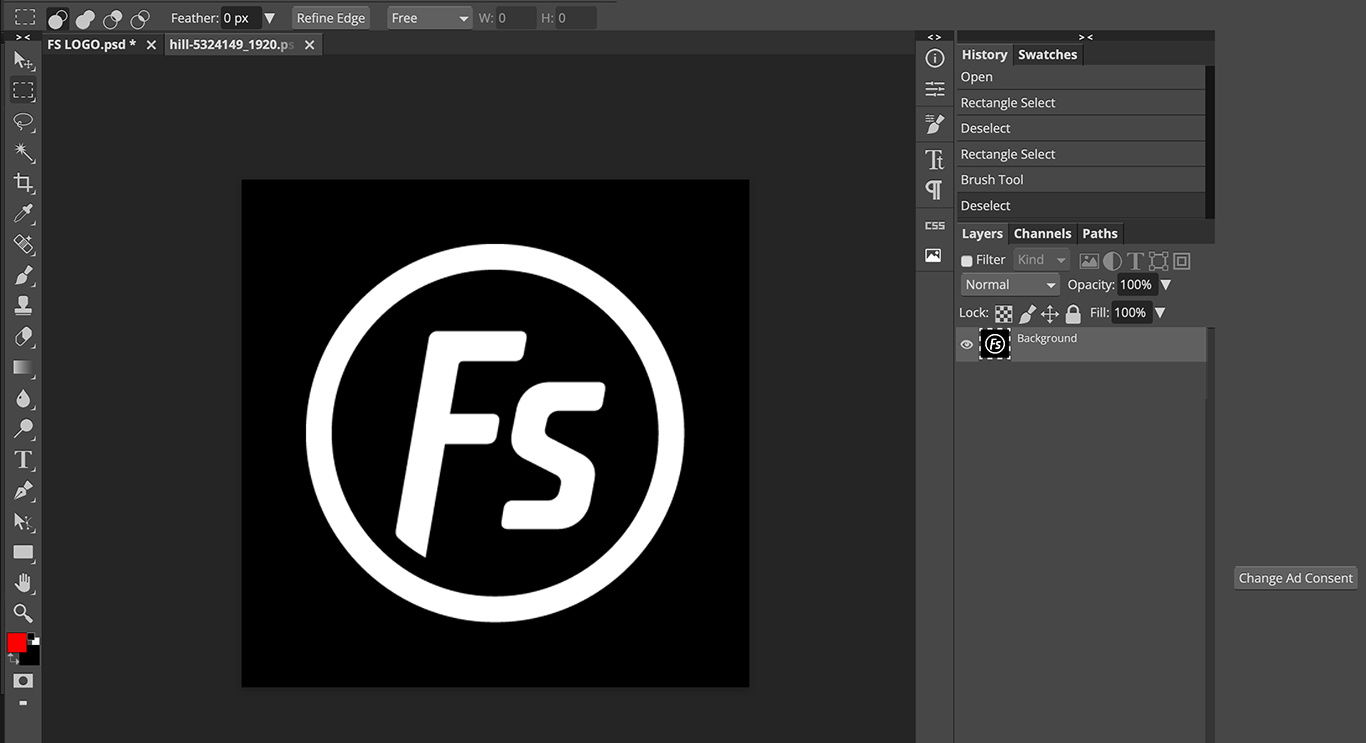Open the CSS panel icon

click(x=934, y=225)
